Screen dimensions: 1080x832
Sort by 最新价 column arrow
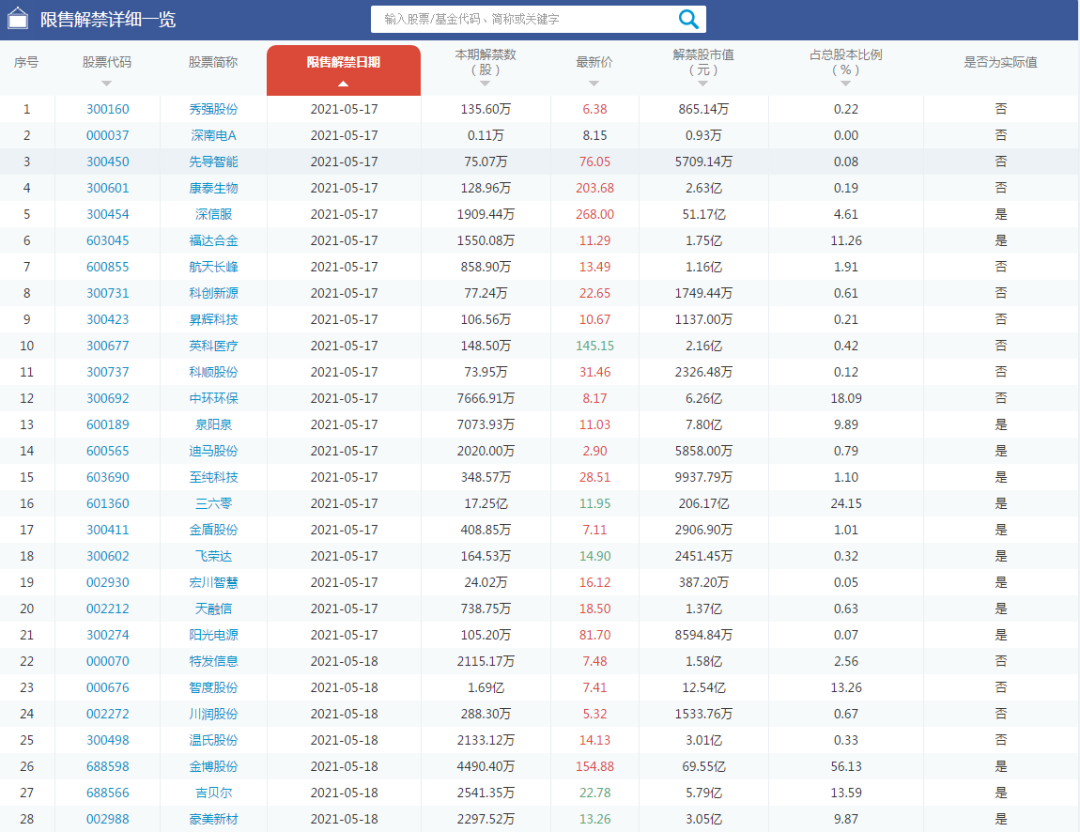click(x=594, y=83)
